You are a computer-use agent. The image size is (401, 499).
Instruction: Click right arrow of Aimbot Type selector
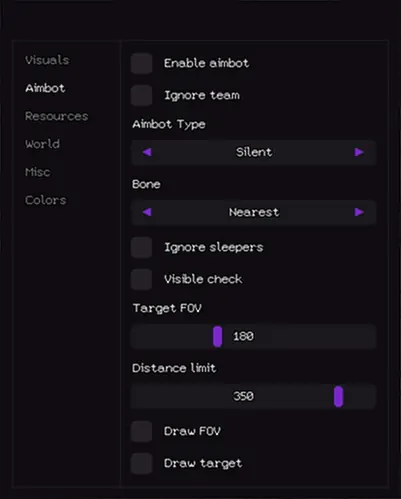359,152
